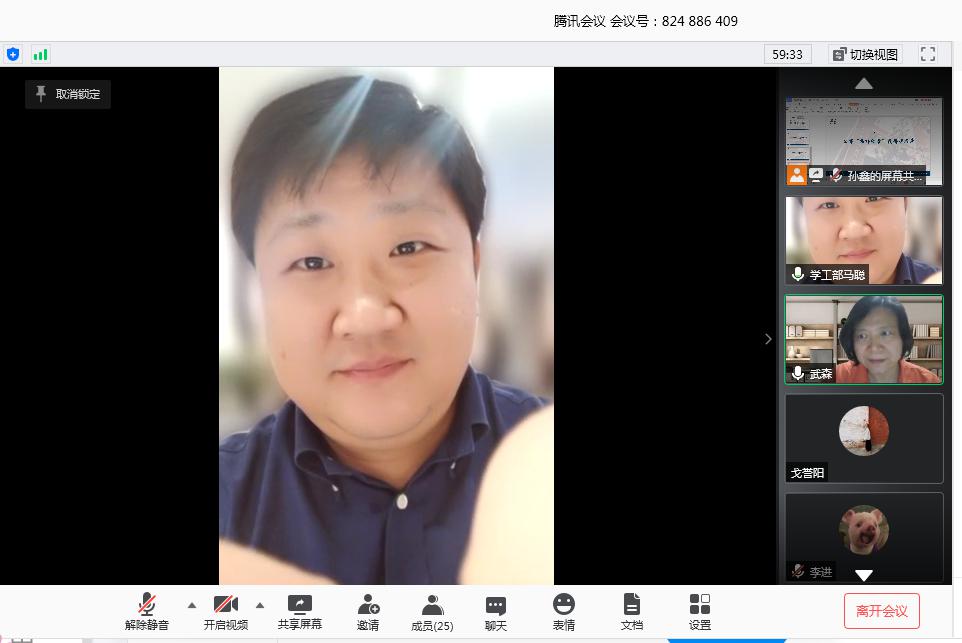
Task: Open the 文档 documents icon
Action: (632, 611)
